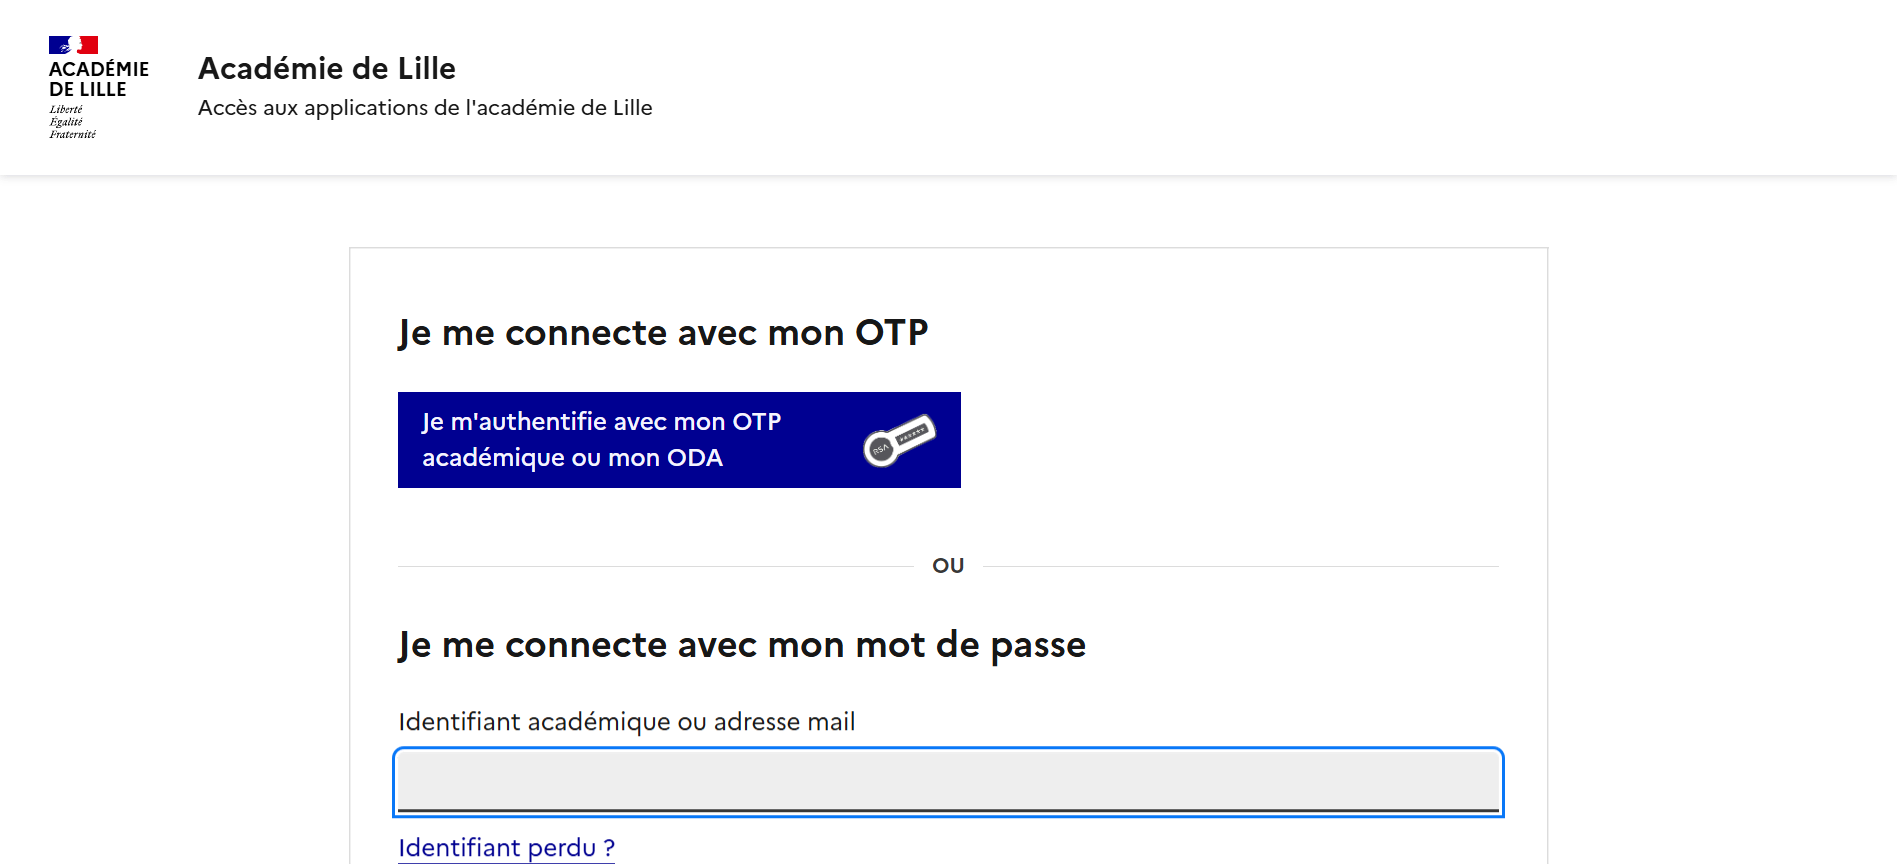Open the "Identifiant perdu ?" link
The width and height of the screenshot is (1897, 864).
click(x=506, y=848)
